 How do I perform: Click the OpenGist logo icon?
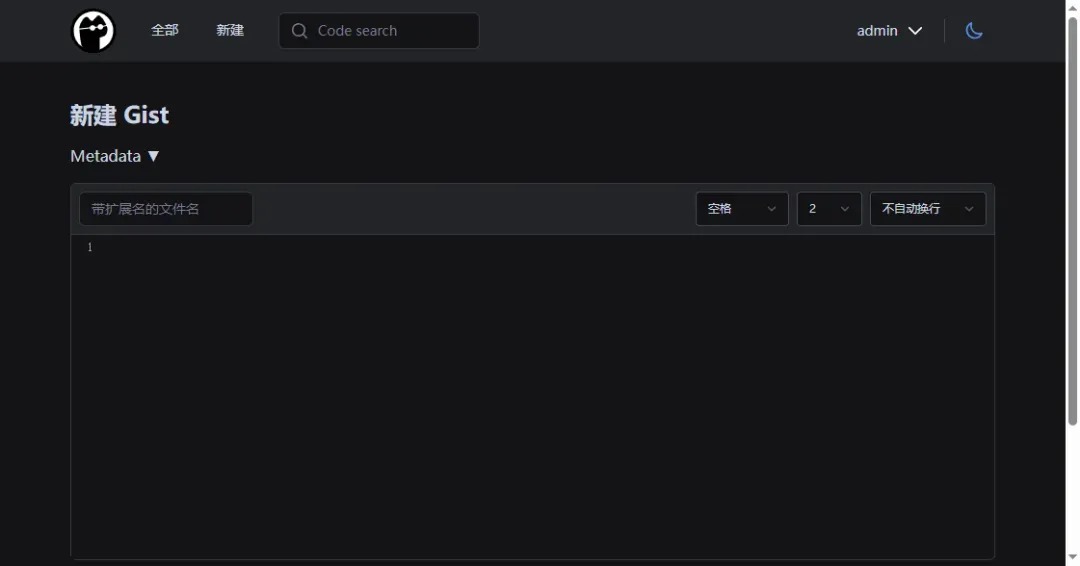coord(93,31)
